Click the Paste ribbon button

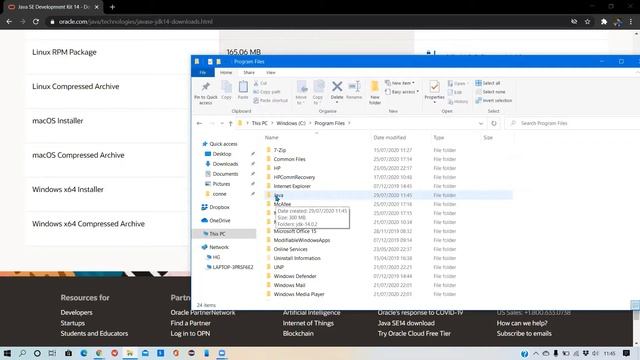pos(243,90)
